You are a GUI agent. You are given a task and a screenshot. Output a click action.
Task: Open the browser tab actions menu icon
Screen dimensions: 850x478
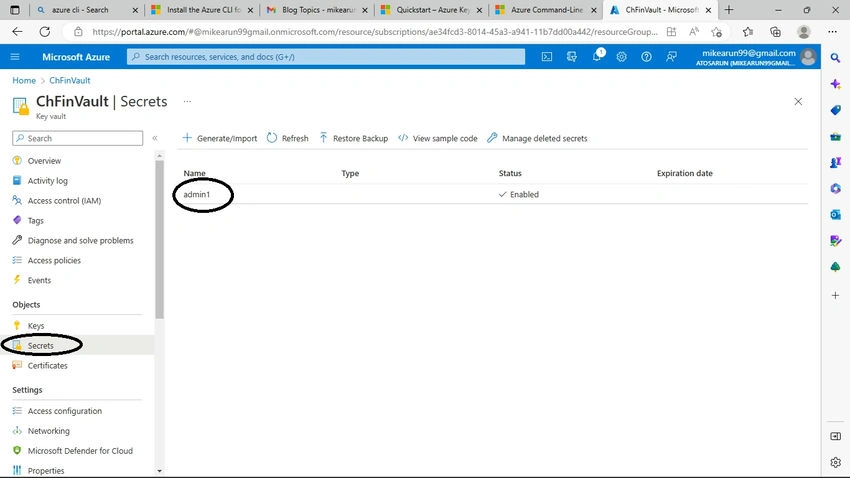coord(15,10)
